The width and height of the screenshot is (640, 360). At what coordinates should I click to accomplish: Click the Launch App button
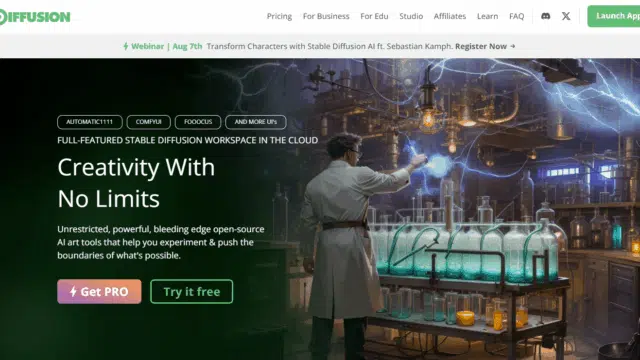pyautogui.click(x=613, y=16)
